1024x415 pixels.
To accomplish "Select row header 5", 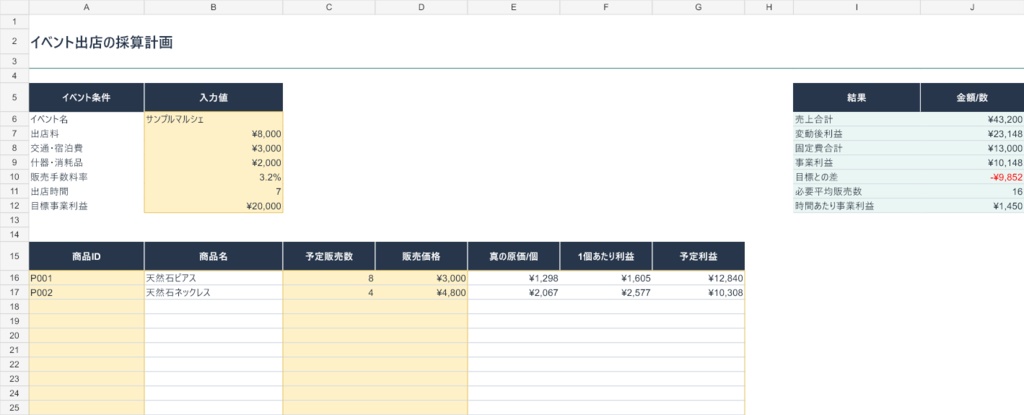I will coord(14,97).
